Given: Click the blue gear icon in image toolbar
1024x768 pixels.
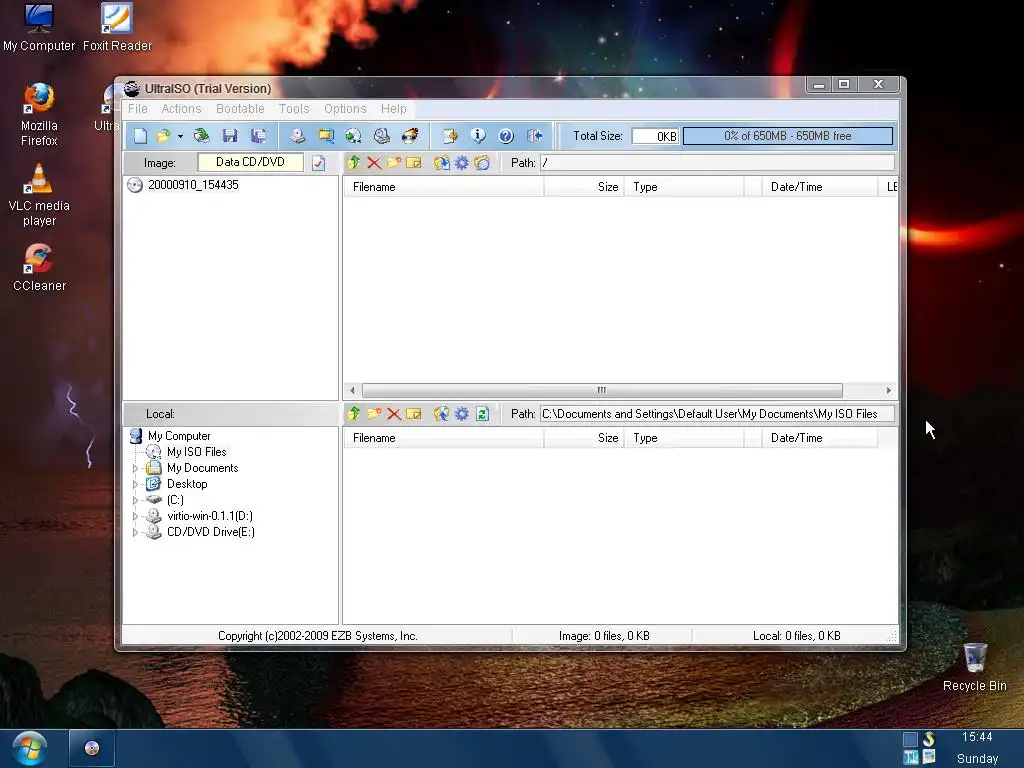Looking at the screenshot, I should tap(462, 163).
